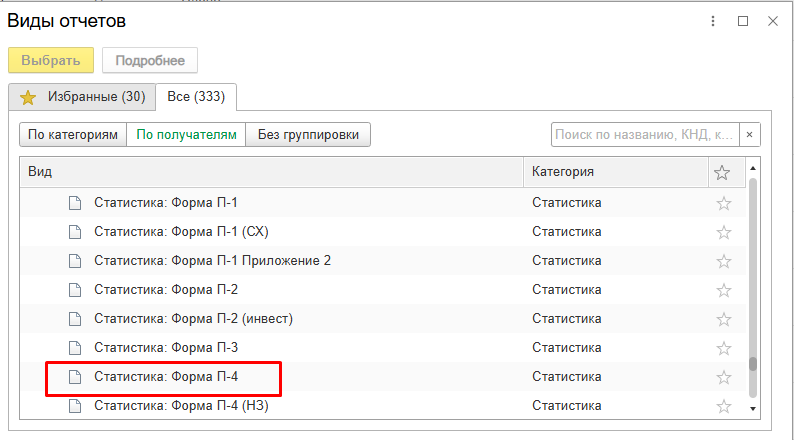Toggle favorite star for Форма П-2
The width and height of the screenshot is (794, 440).
[724, 290]
